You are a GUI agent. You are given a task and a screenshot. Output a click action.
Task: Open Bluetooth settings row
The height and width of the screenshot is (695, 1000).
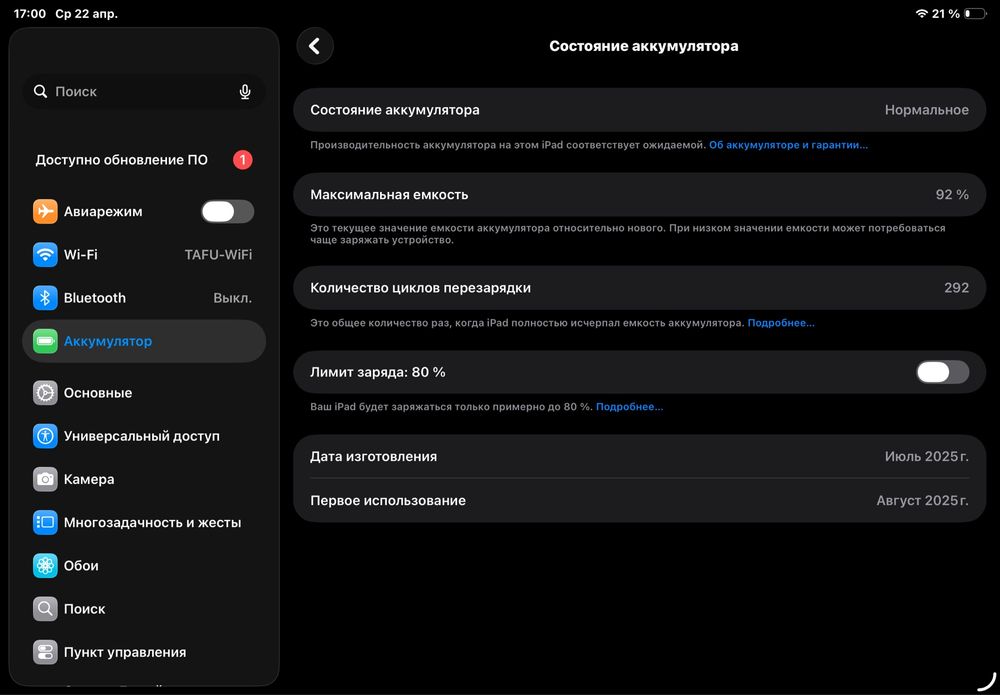[x=144, y=298]
